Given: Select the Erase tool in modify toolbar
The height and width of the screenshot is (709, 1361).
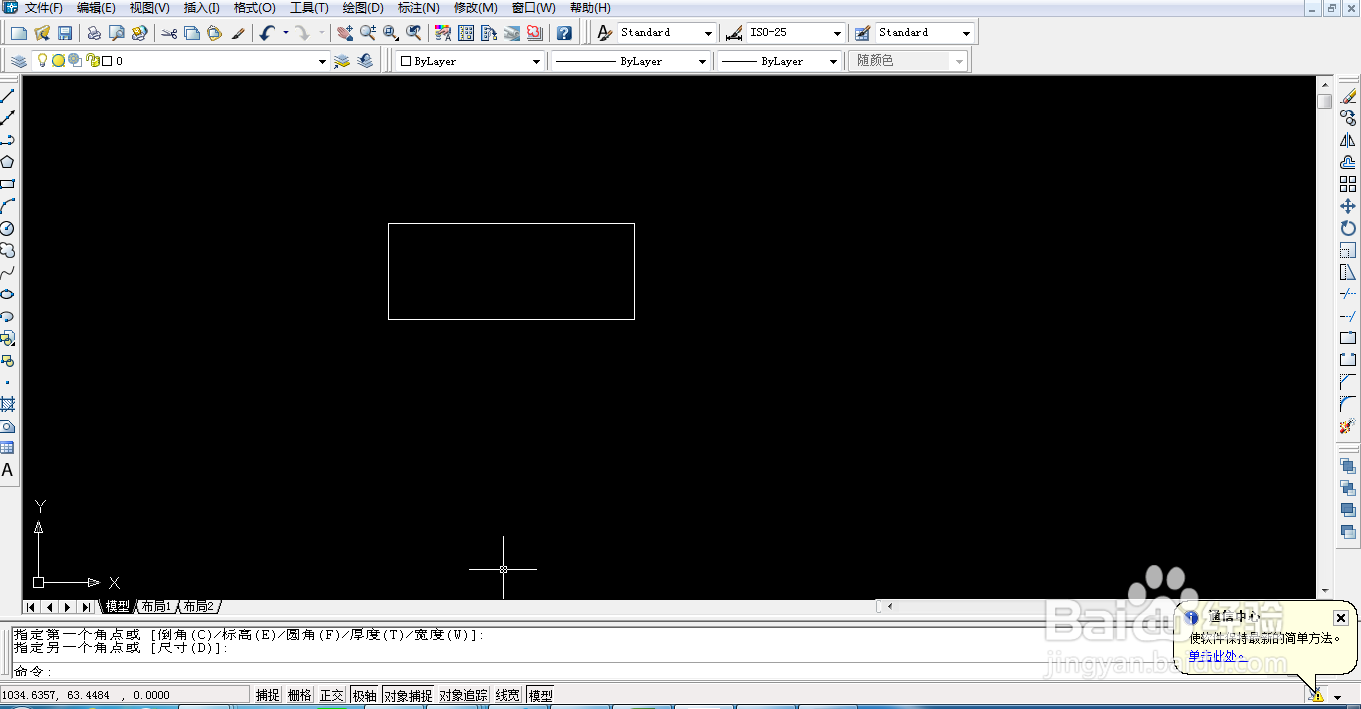Looking at the screenshot, I should [x=1347, y=96].
